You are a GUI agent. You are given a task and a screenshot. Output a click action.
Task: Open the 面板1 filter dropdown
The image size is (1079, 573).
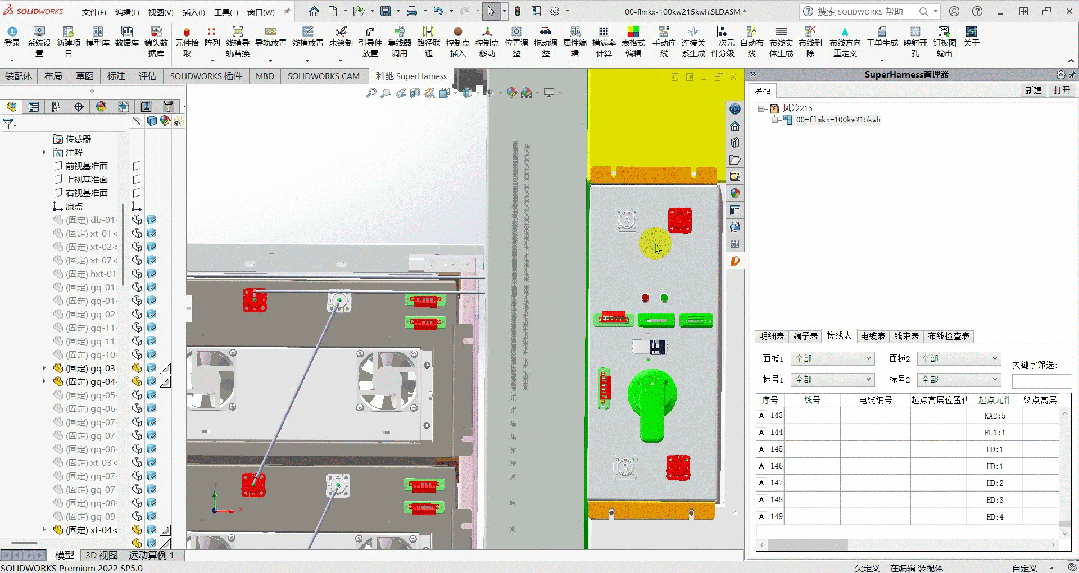coord(833,358)
